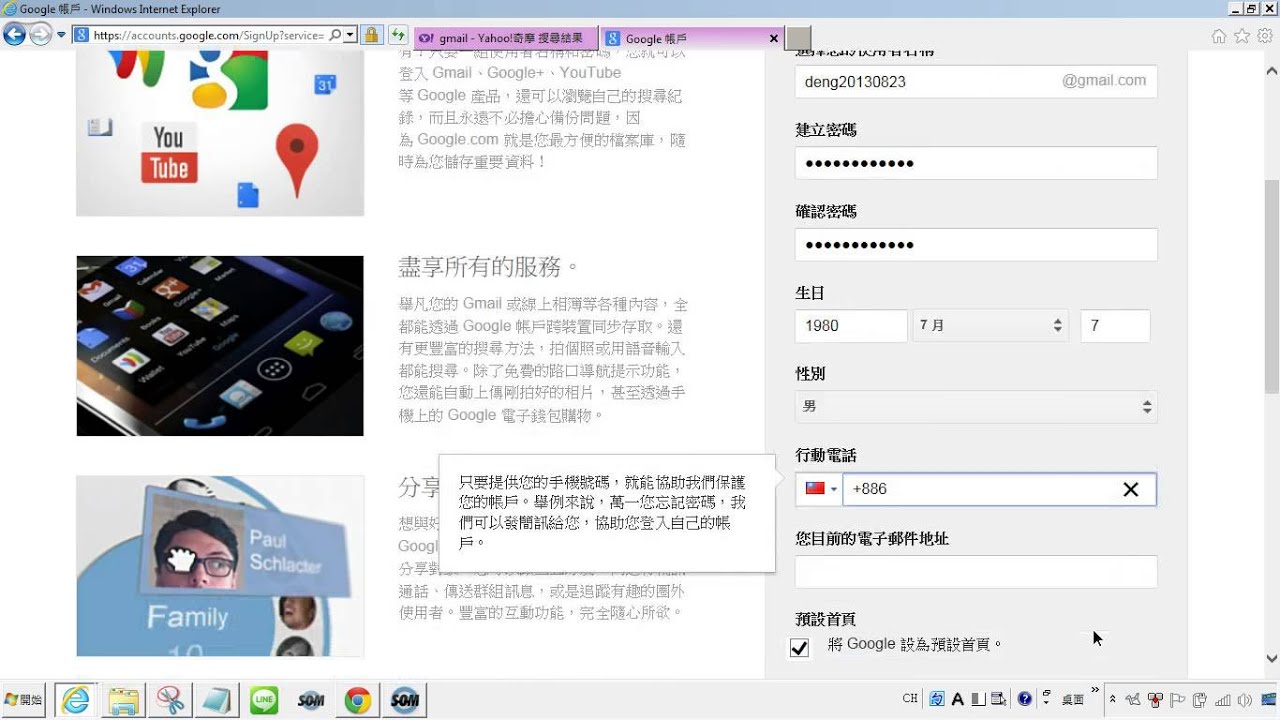The image size is (1280, 720).
Task: Expand the desktop toolbar chevron
Action: point(1095,690)
